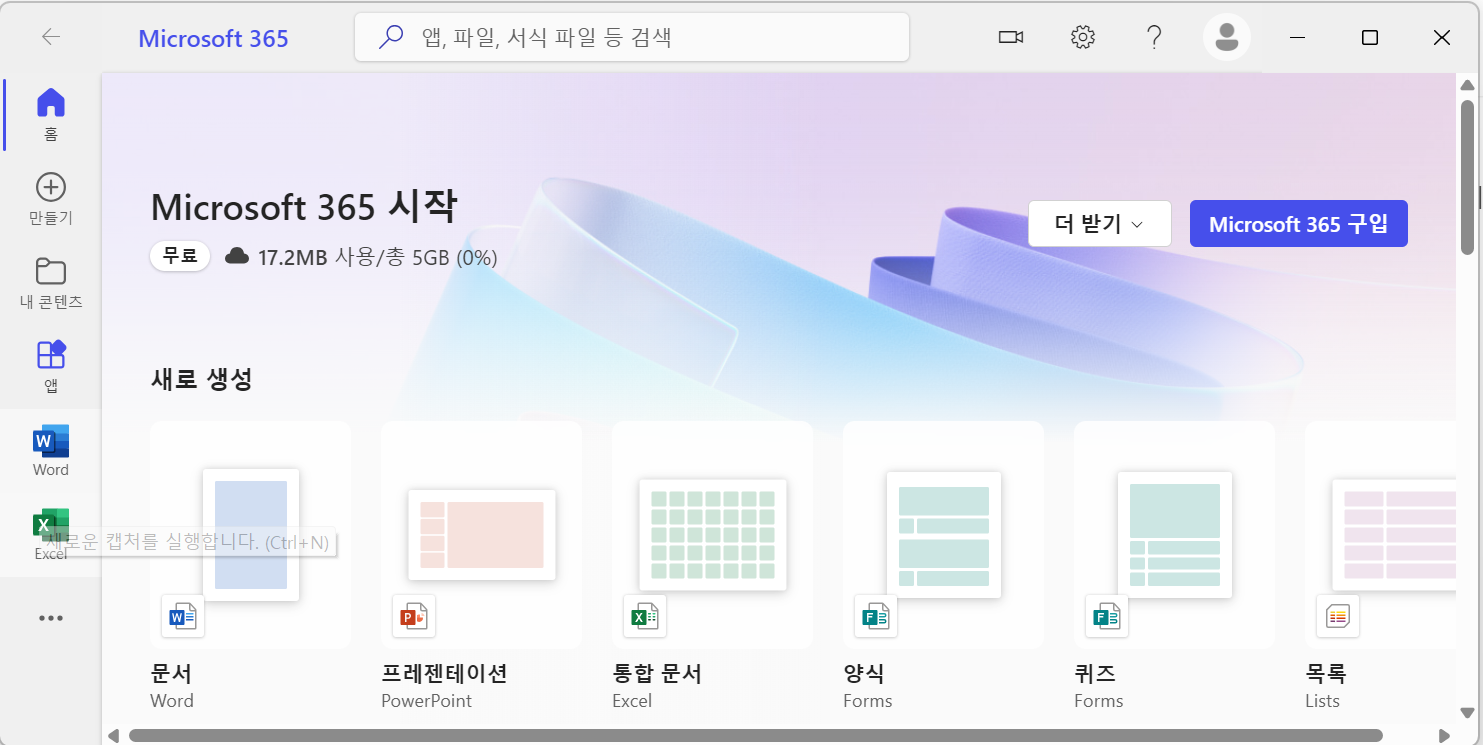Launch Word from the sidebar

pyautogui.click(x=50, y=451)
